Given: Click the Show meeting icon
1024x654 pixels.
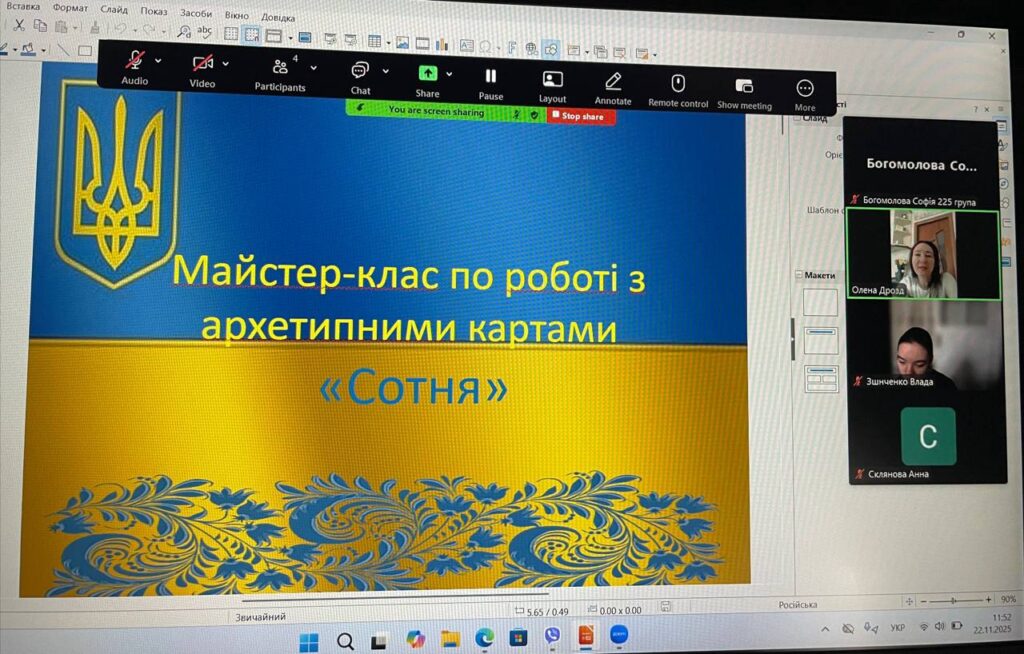Looking at the screenshot, I should [x=744, y=86].
